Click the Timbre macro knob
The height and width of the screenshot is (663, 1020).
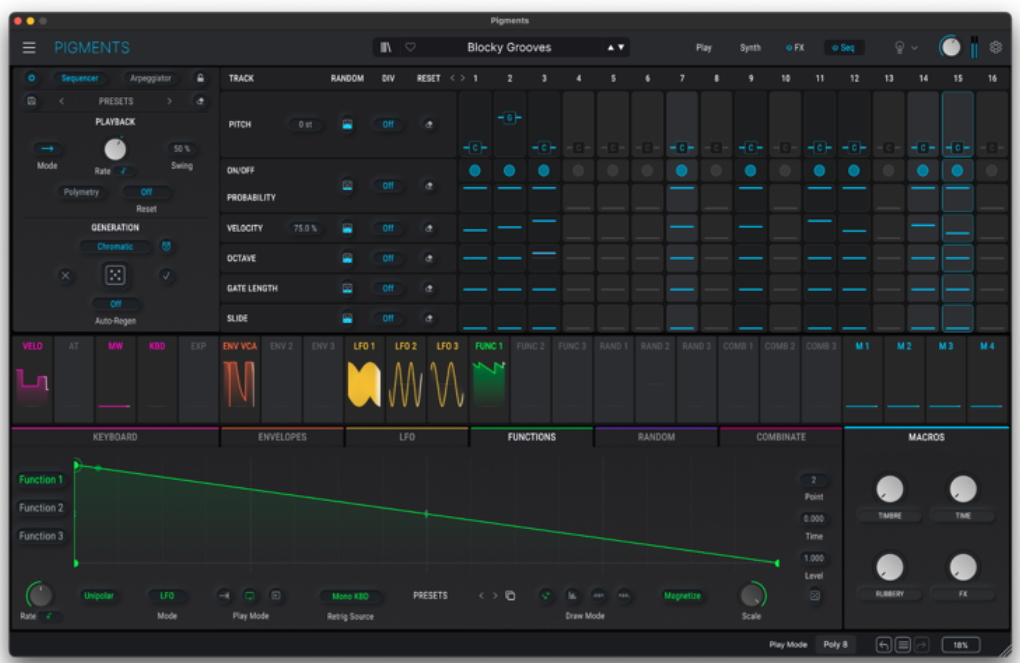click(889, 489)
